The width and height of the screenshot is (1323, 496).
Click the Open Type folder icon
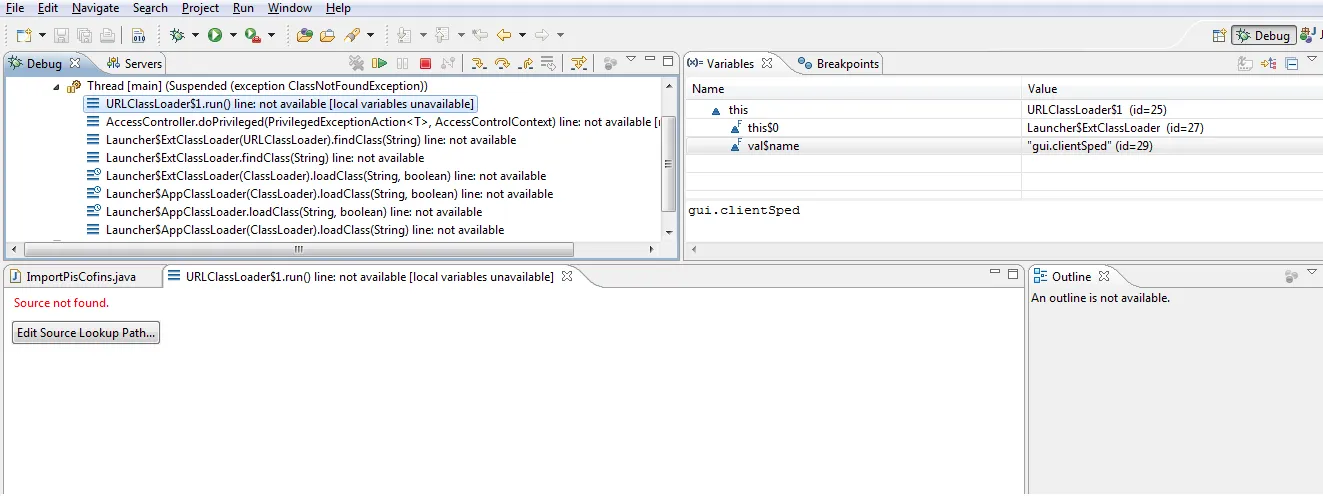(306, 35)
